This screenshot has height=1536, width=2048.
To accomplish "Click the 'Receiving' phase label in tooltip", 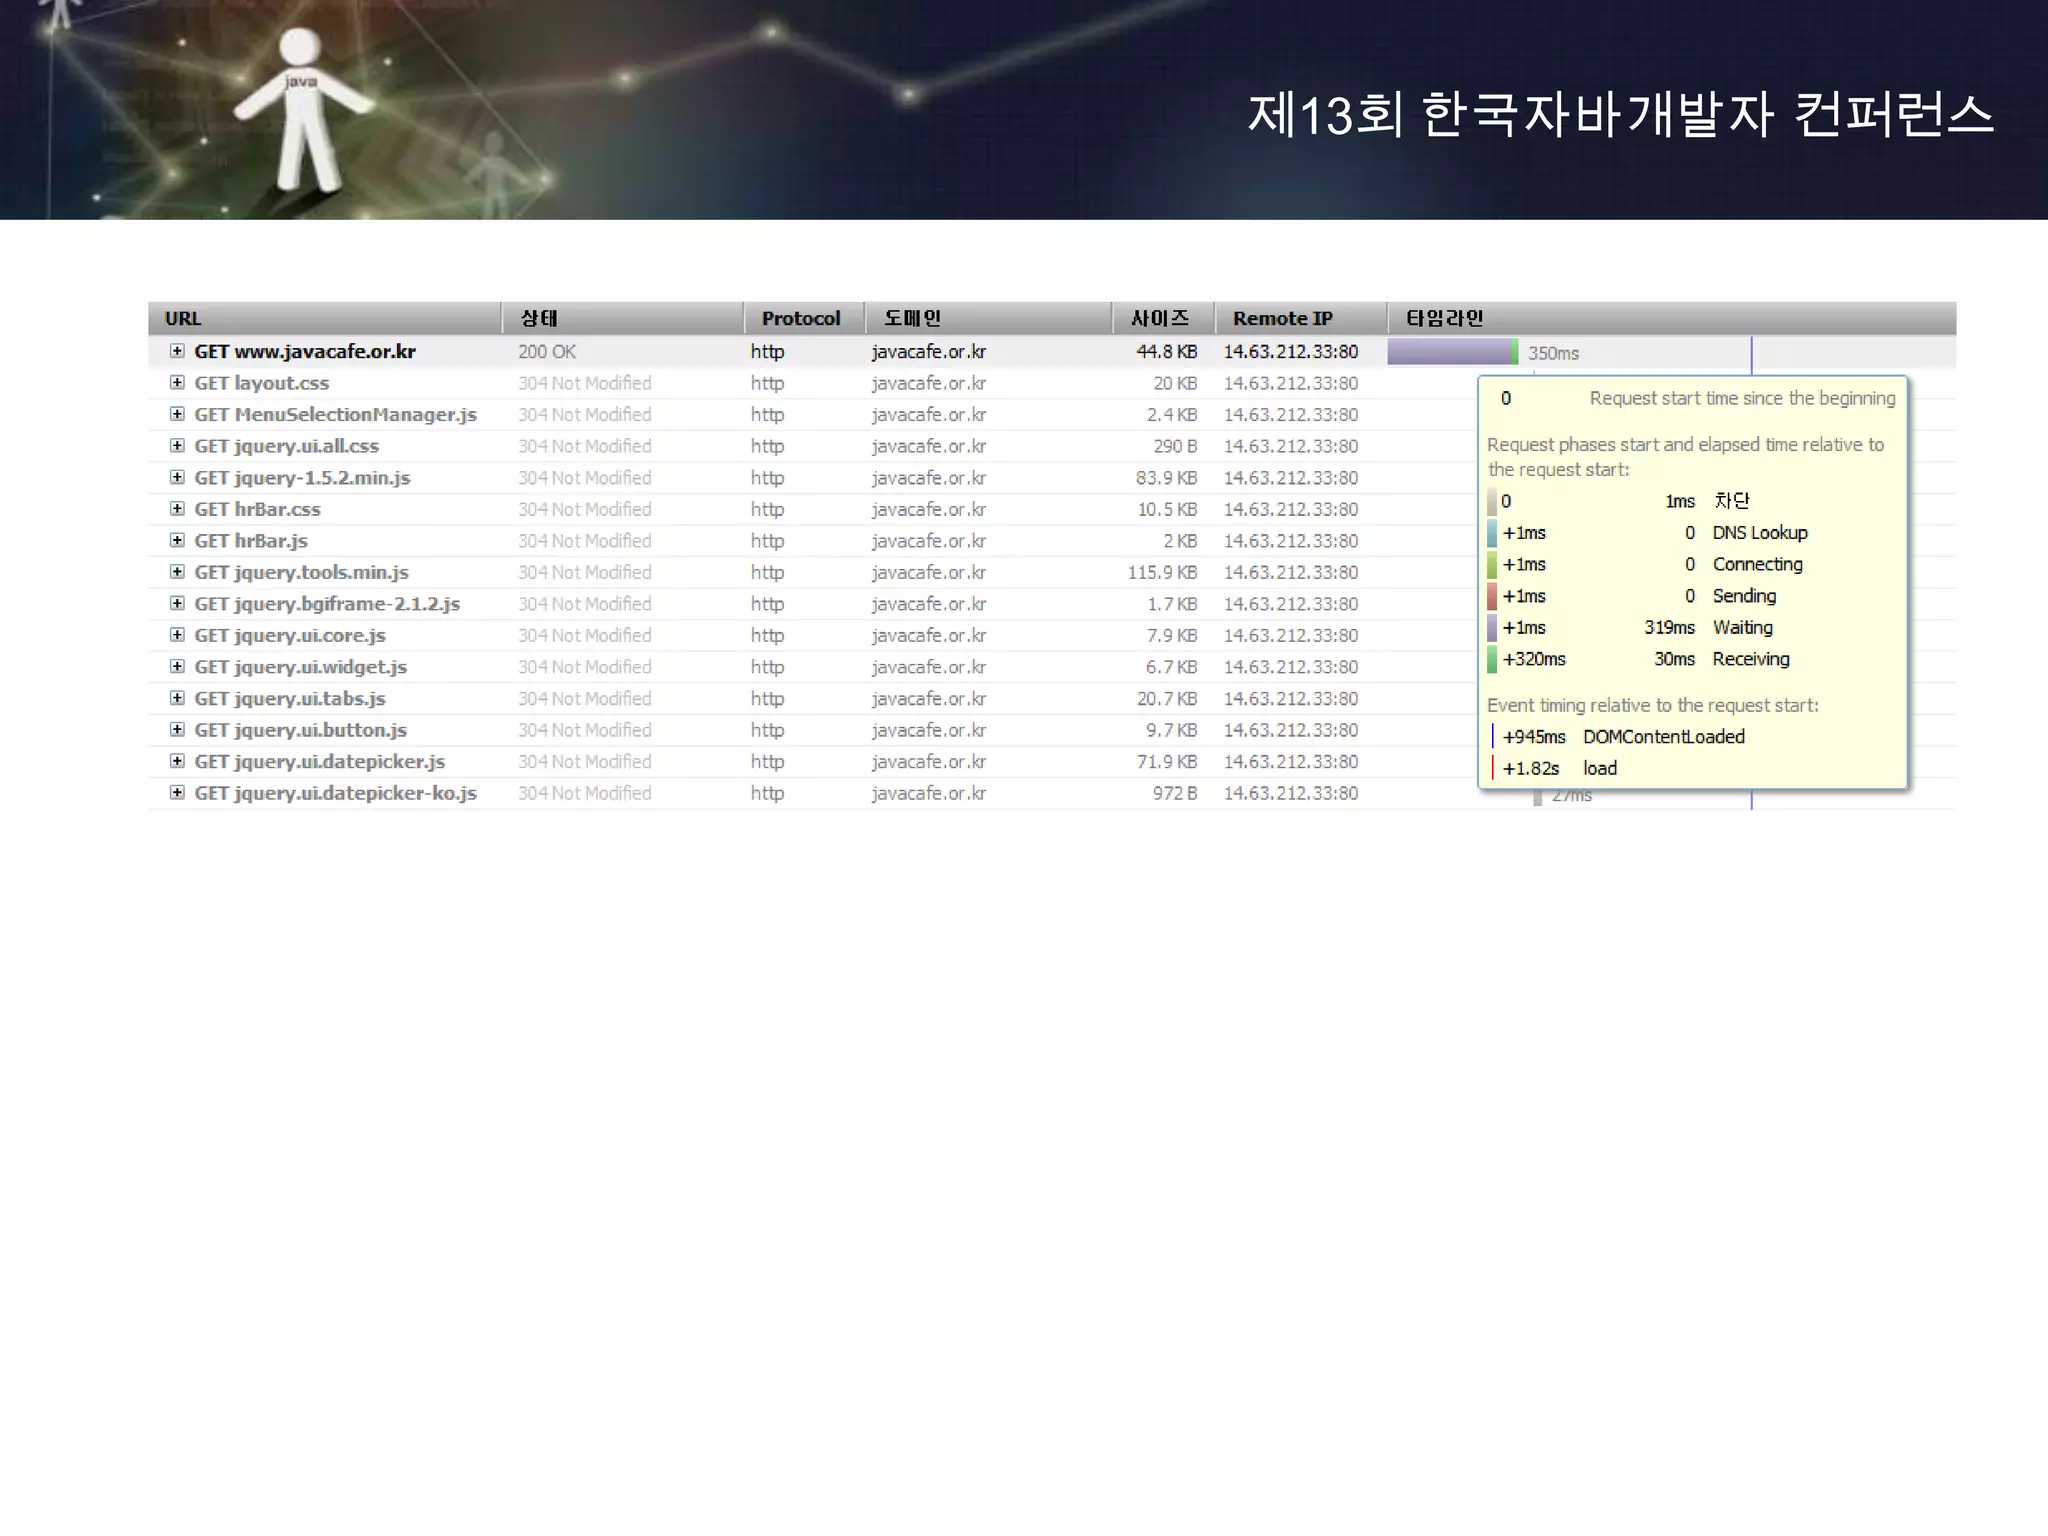I will (x=1751, y=659).
